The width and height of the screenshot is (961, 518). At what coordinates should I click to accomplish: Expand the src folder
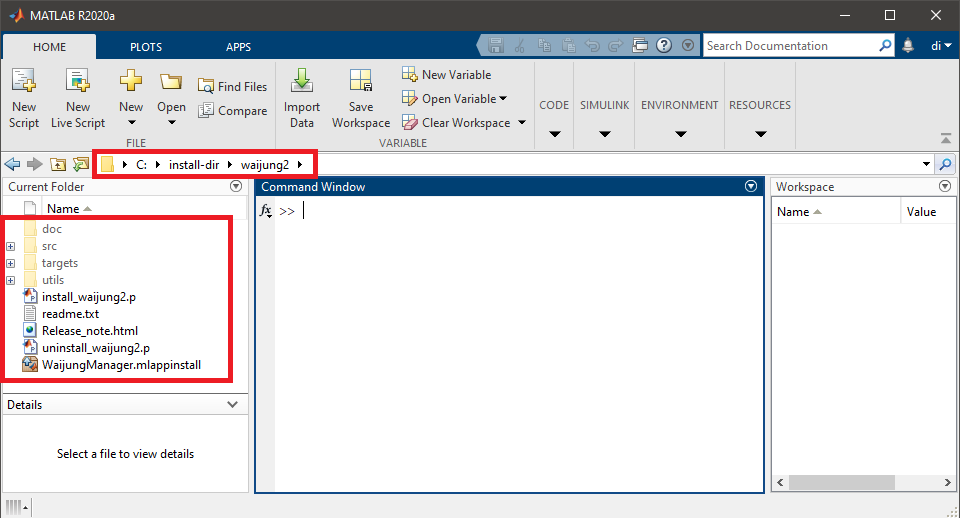click(x=10, y=246)
